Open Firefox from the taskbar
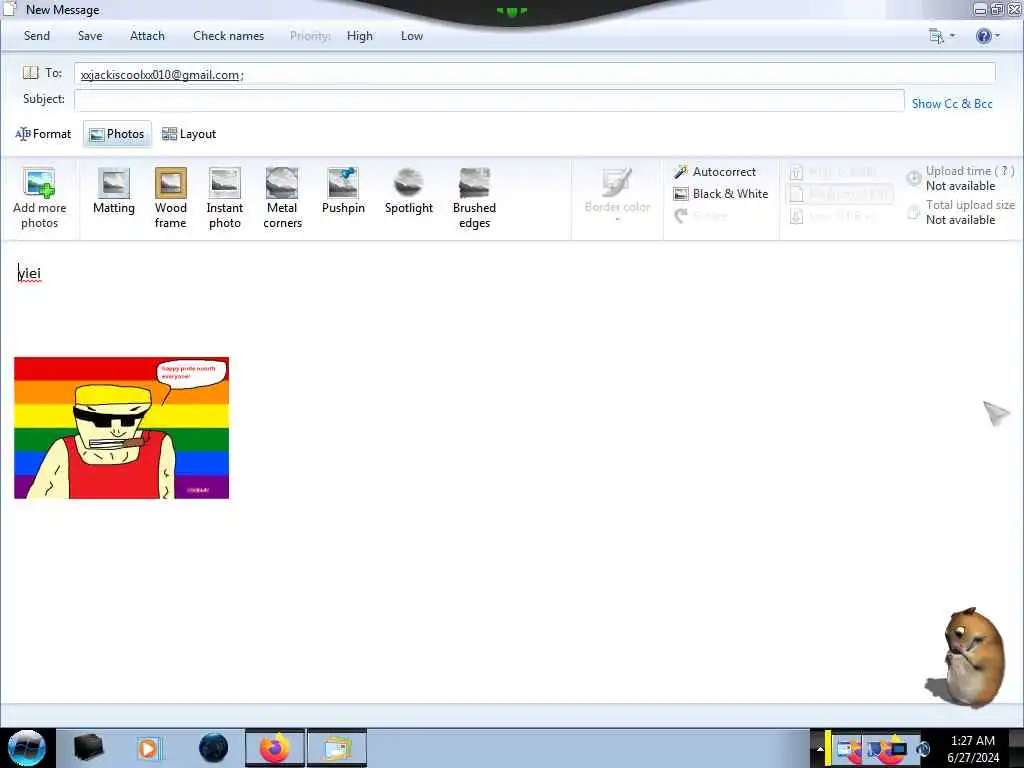The image size is (1024, 768). click(x=275, y=748)
